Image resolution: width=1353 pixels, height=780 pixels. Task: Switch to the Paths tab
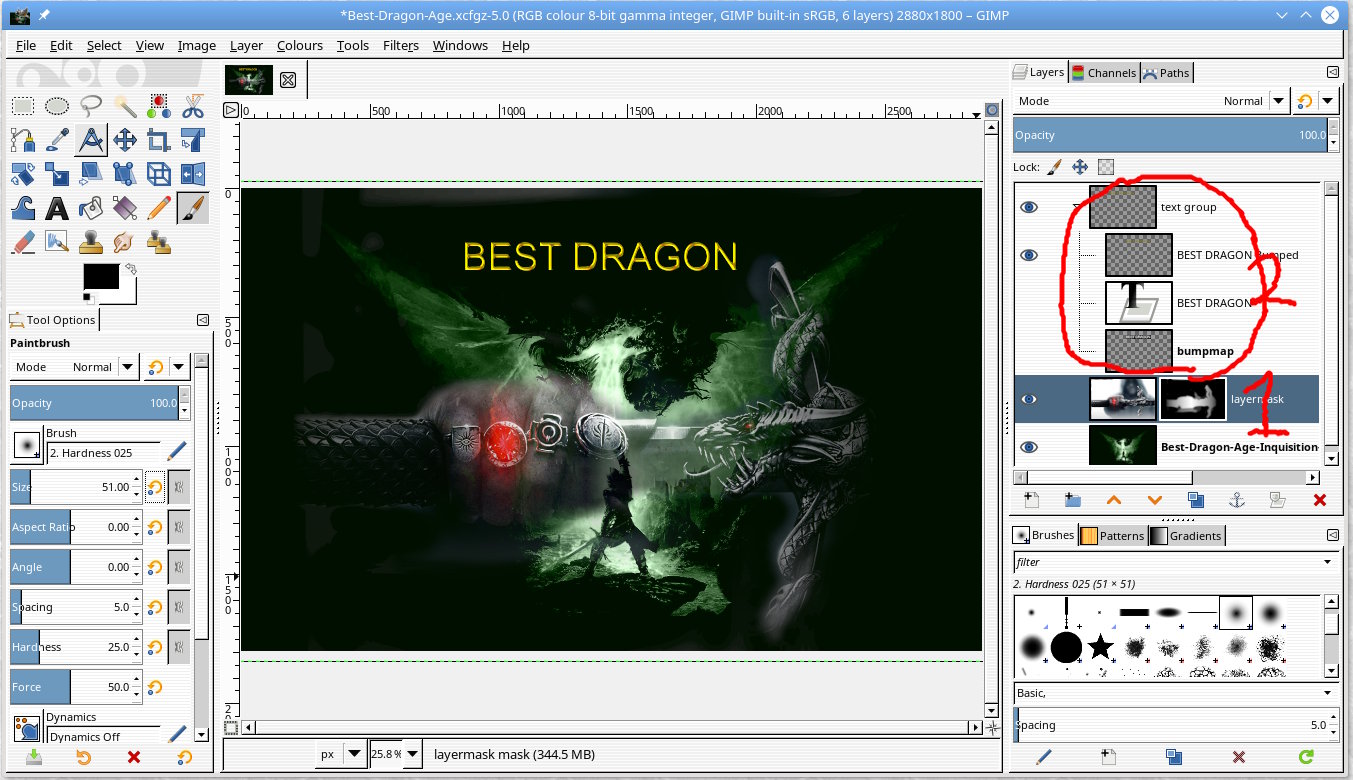pyautogui.click(x=1166, y=73)
